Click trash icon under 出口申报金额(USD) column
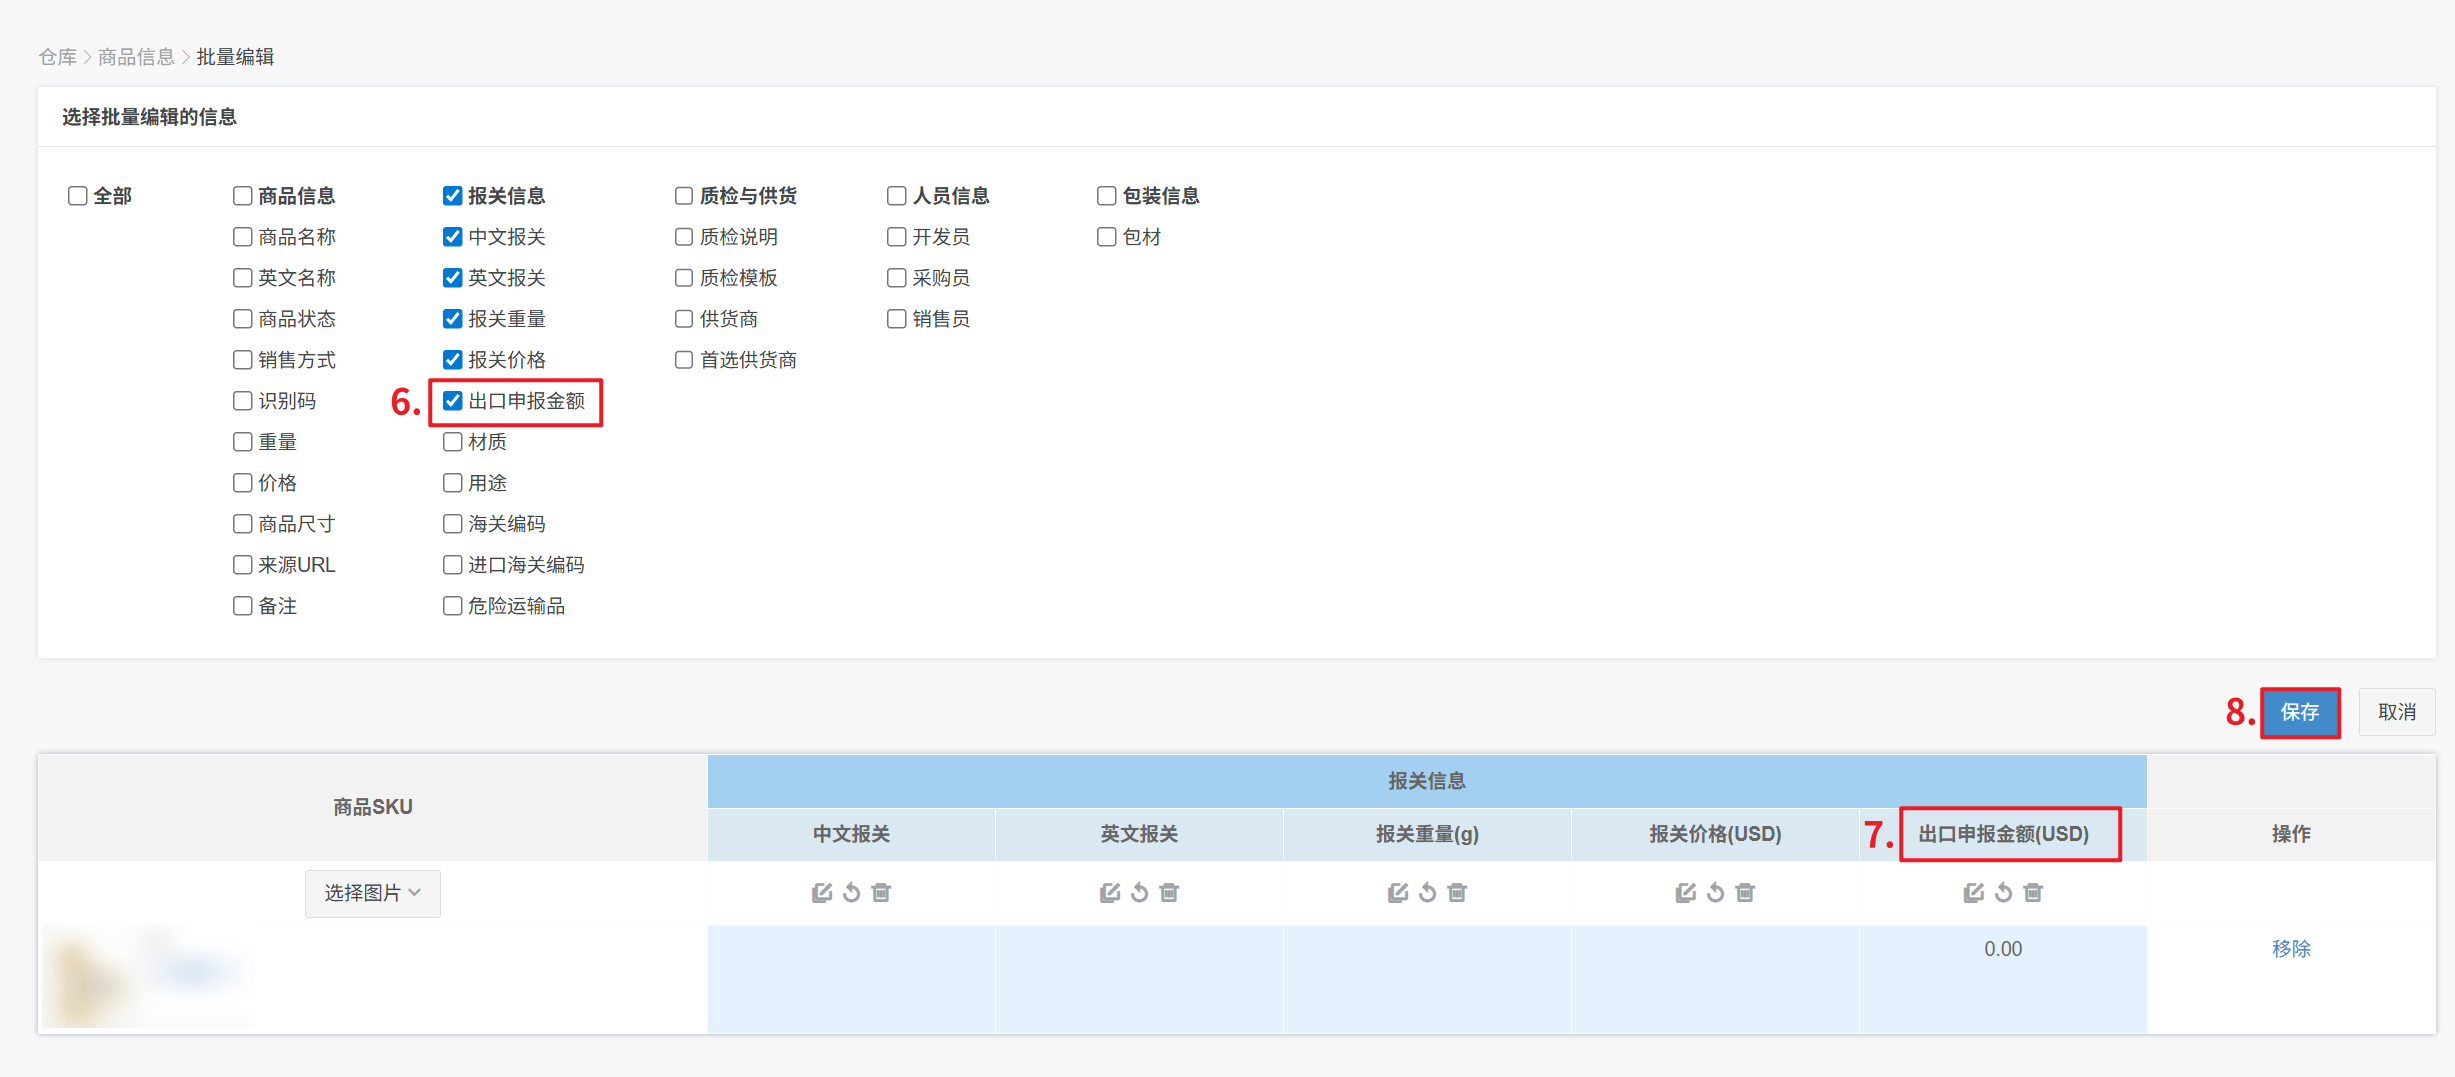The image size is (2455, 1077). pos(2033,892)
